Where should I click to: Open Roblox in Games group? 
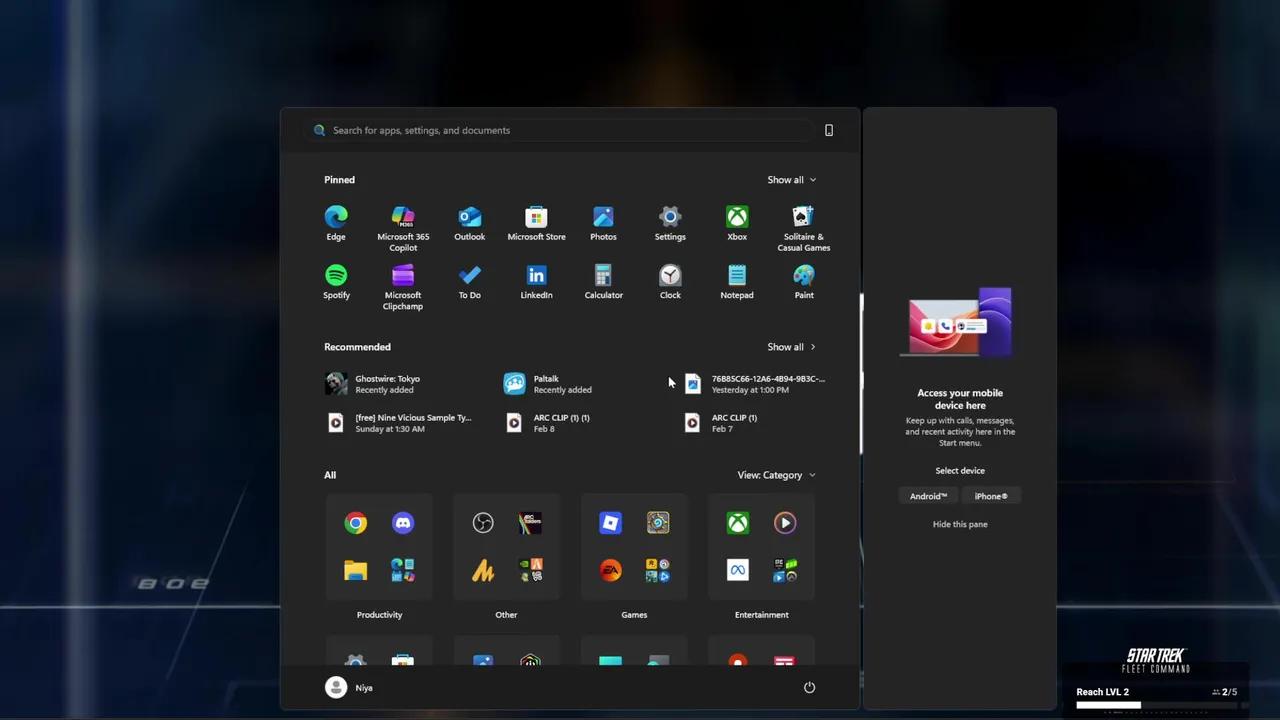pyautogui.click(x=610, y=523)
